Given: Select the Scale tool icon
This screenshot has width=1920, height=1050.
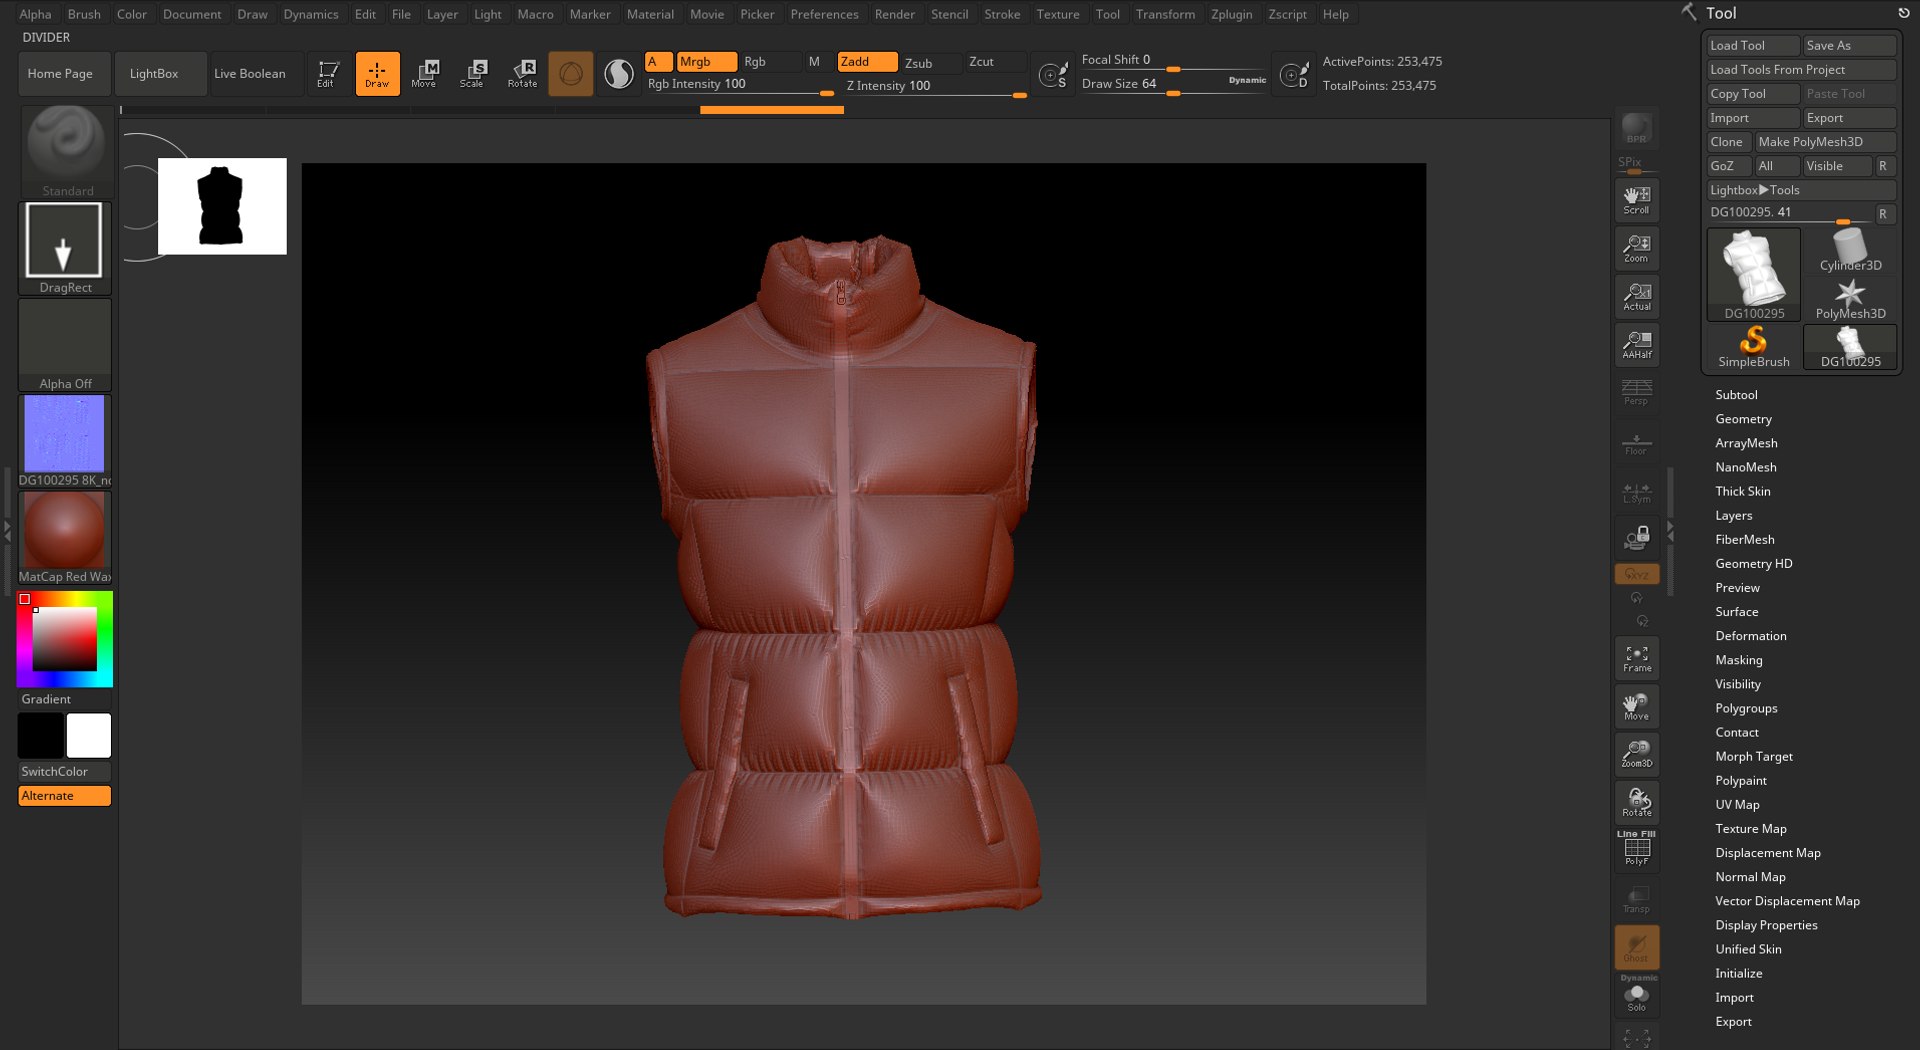Looking at the screenshot, I should 472,74.
